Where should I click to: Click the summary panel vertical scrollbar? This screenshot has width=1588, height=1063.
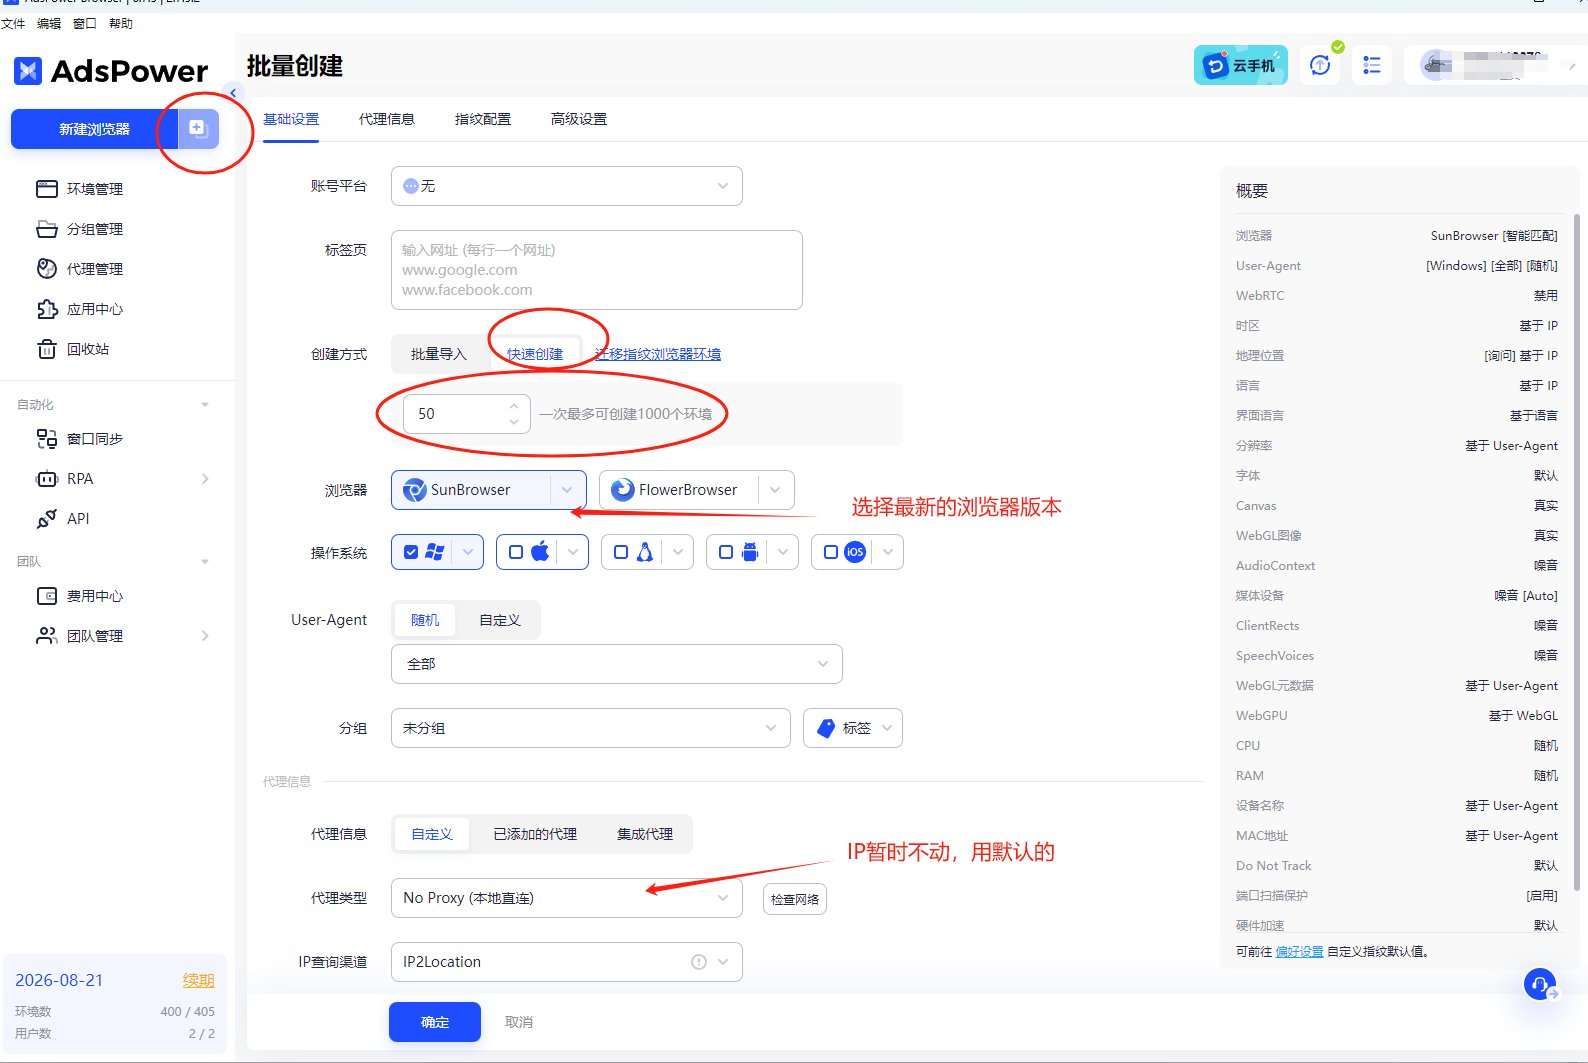click(1577, 551)
